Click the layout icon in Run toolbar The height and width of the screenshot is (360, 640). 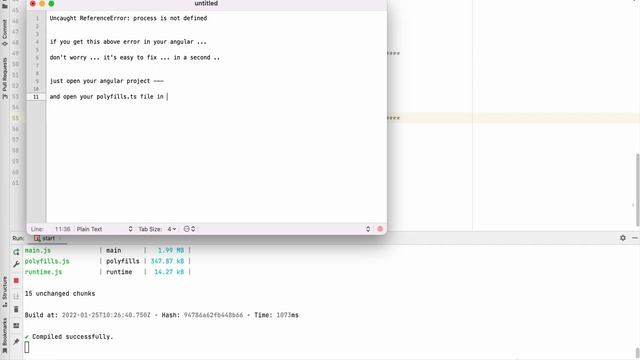coord(16,325)
